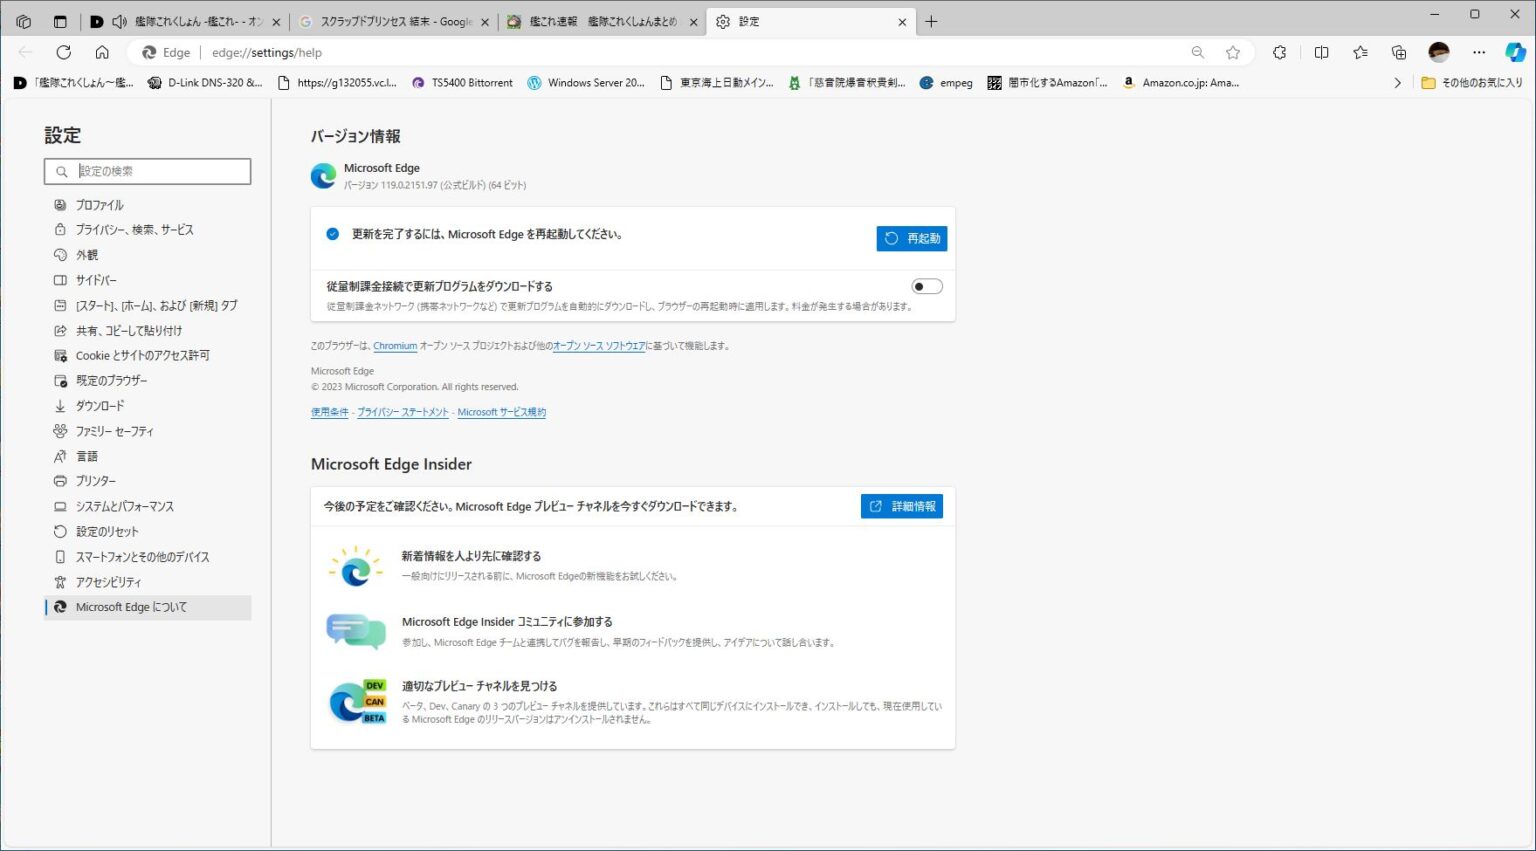Activate split screen view
The width and height of the screenshot is (1536, 851).
1322,52
